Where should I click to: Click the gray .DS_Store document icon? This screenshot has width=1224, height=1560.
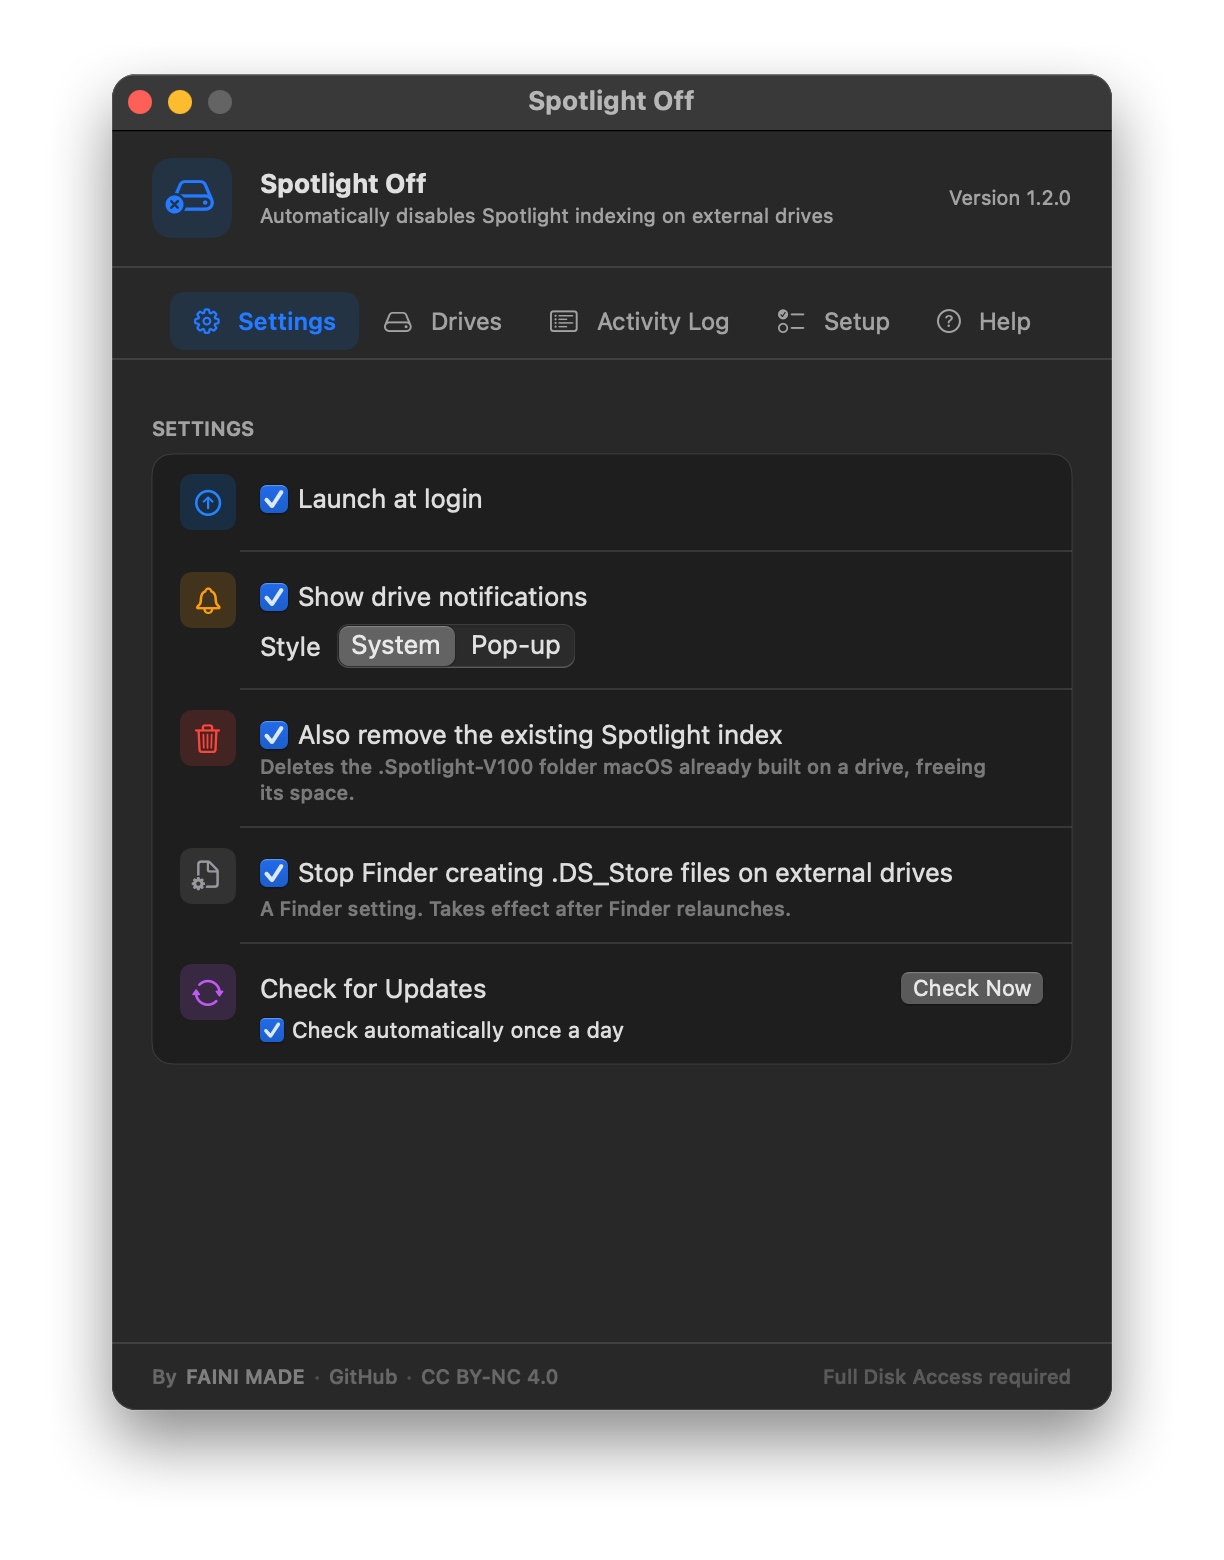[208, 876]
